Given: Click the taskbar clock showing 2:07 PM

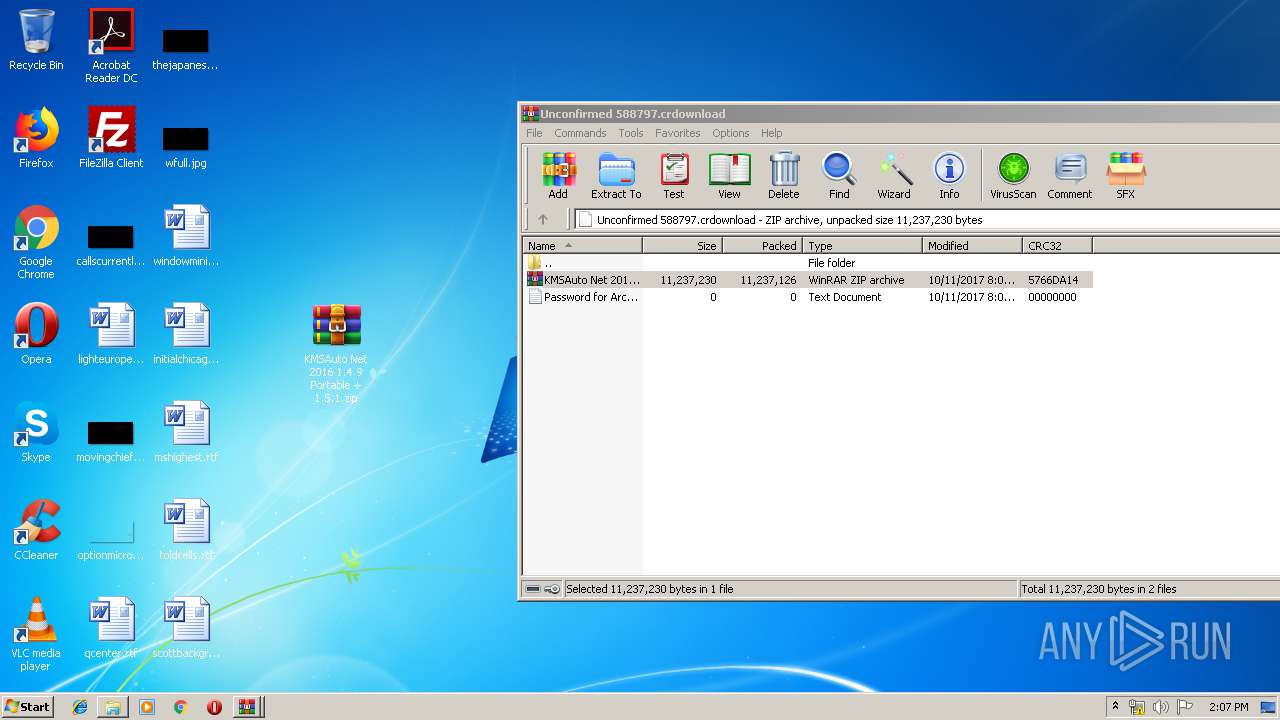Looking at the screenshot, I should (1228, 707).
